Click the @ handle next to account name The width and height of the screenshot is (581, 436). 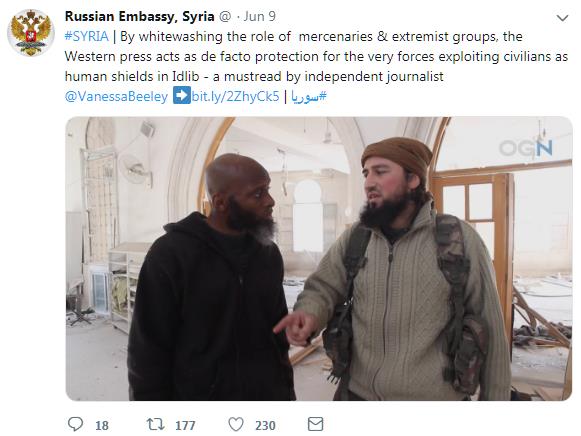225,17
